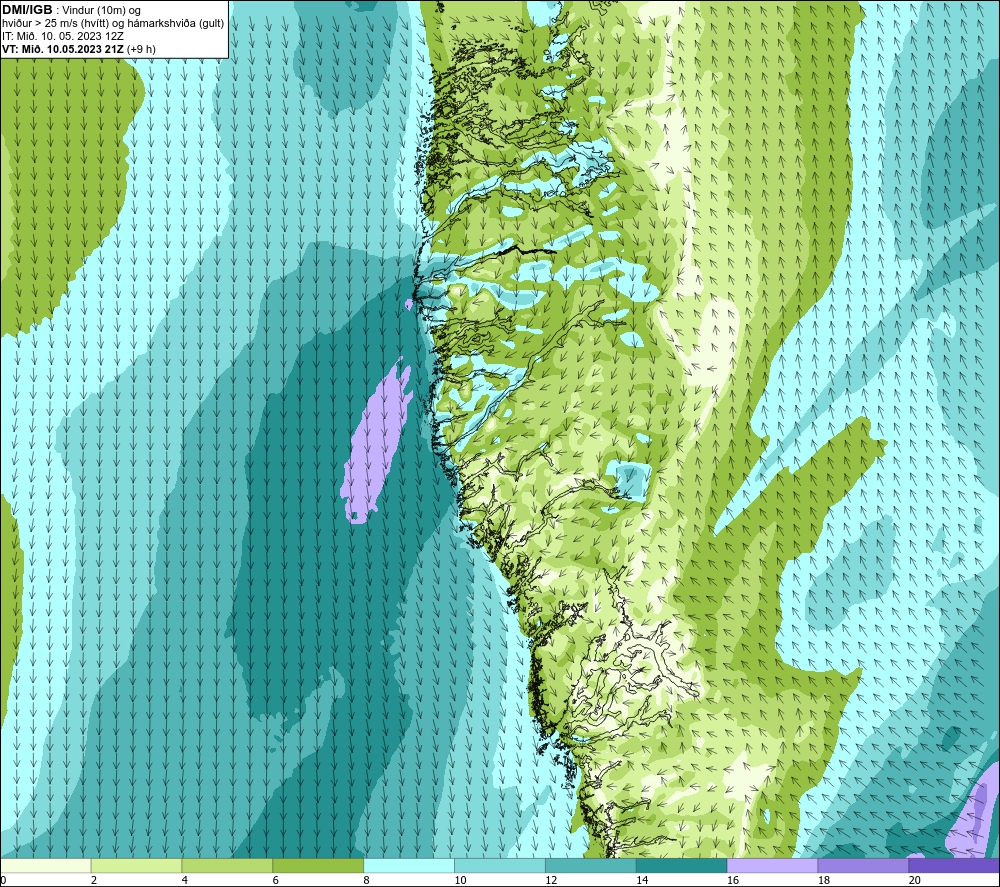Click the large purple high-wind patch offshore
Screen dimensions: 1000x887
tap(376, 443)
